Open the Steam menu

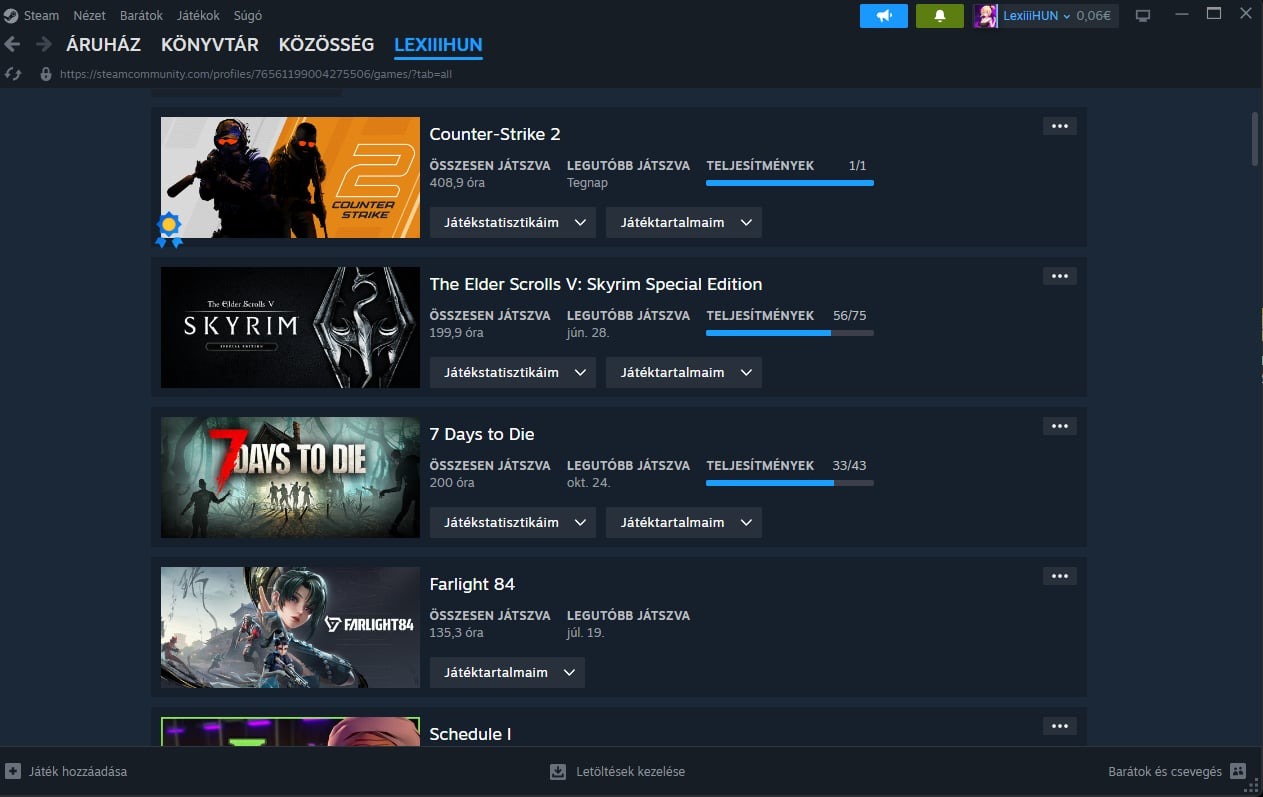41,16
